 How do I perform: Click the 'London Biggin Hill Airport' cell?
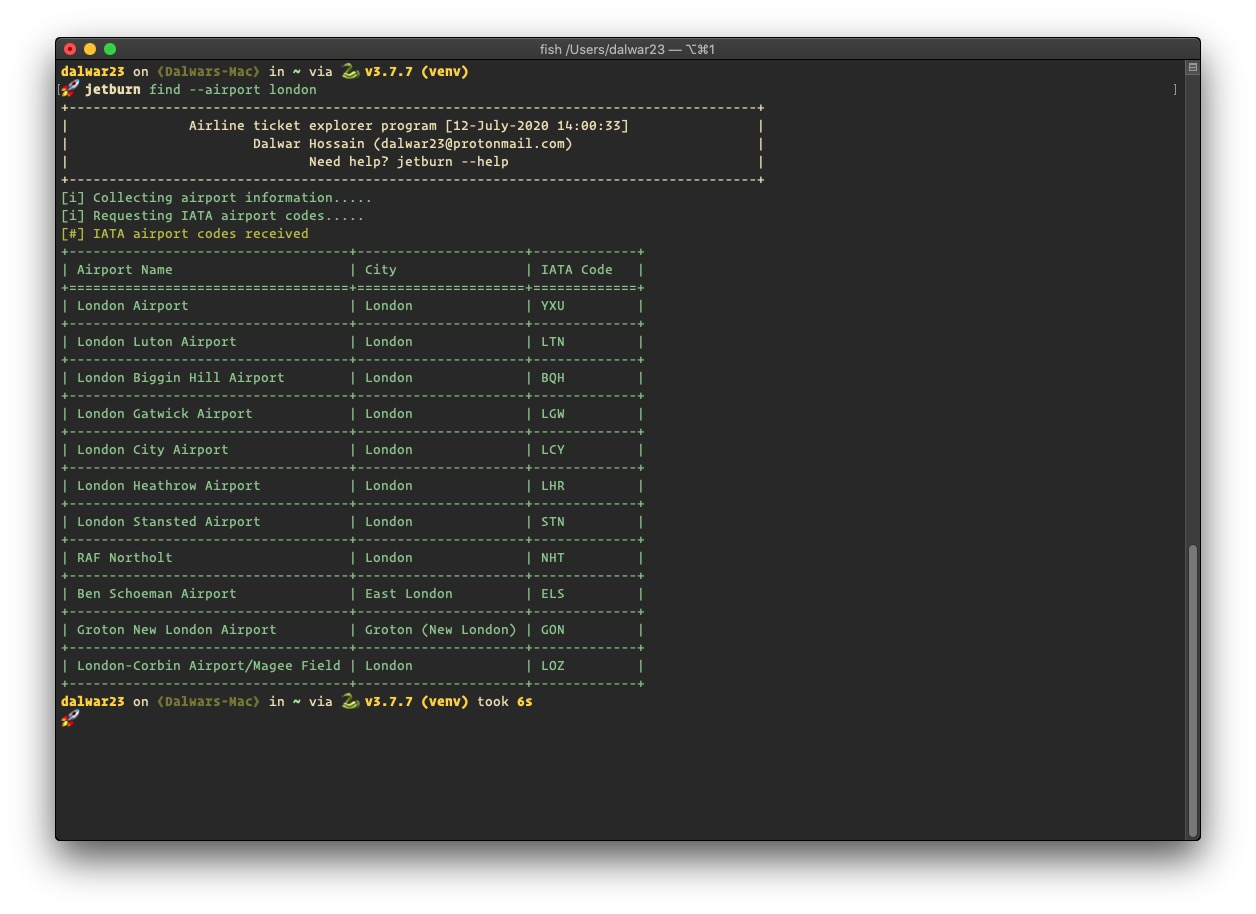181,377
